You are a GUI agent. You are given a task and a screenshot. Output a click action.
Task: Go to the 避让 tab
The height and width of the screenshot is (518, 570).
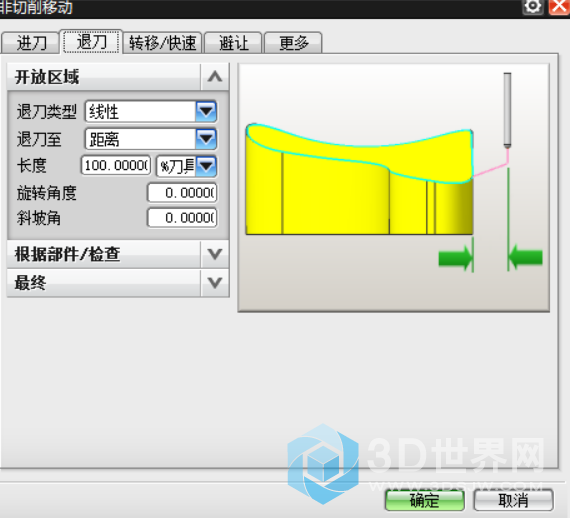tap(233, 43)
